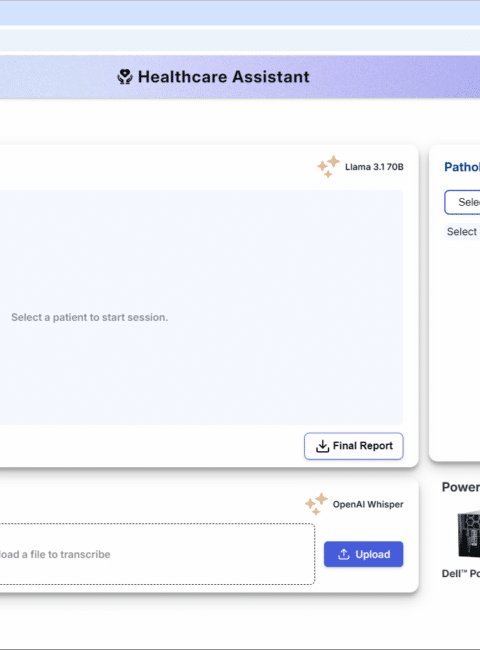Click 'Select a patient to start session.' text

click(x=90, y=318)
